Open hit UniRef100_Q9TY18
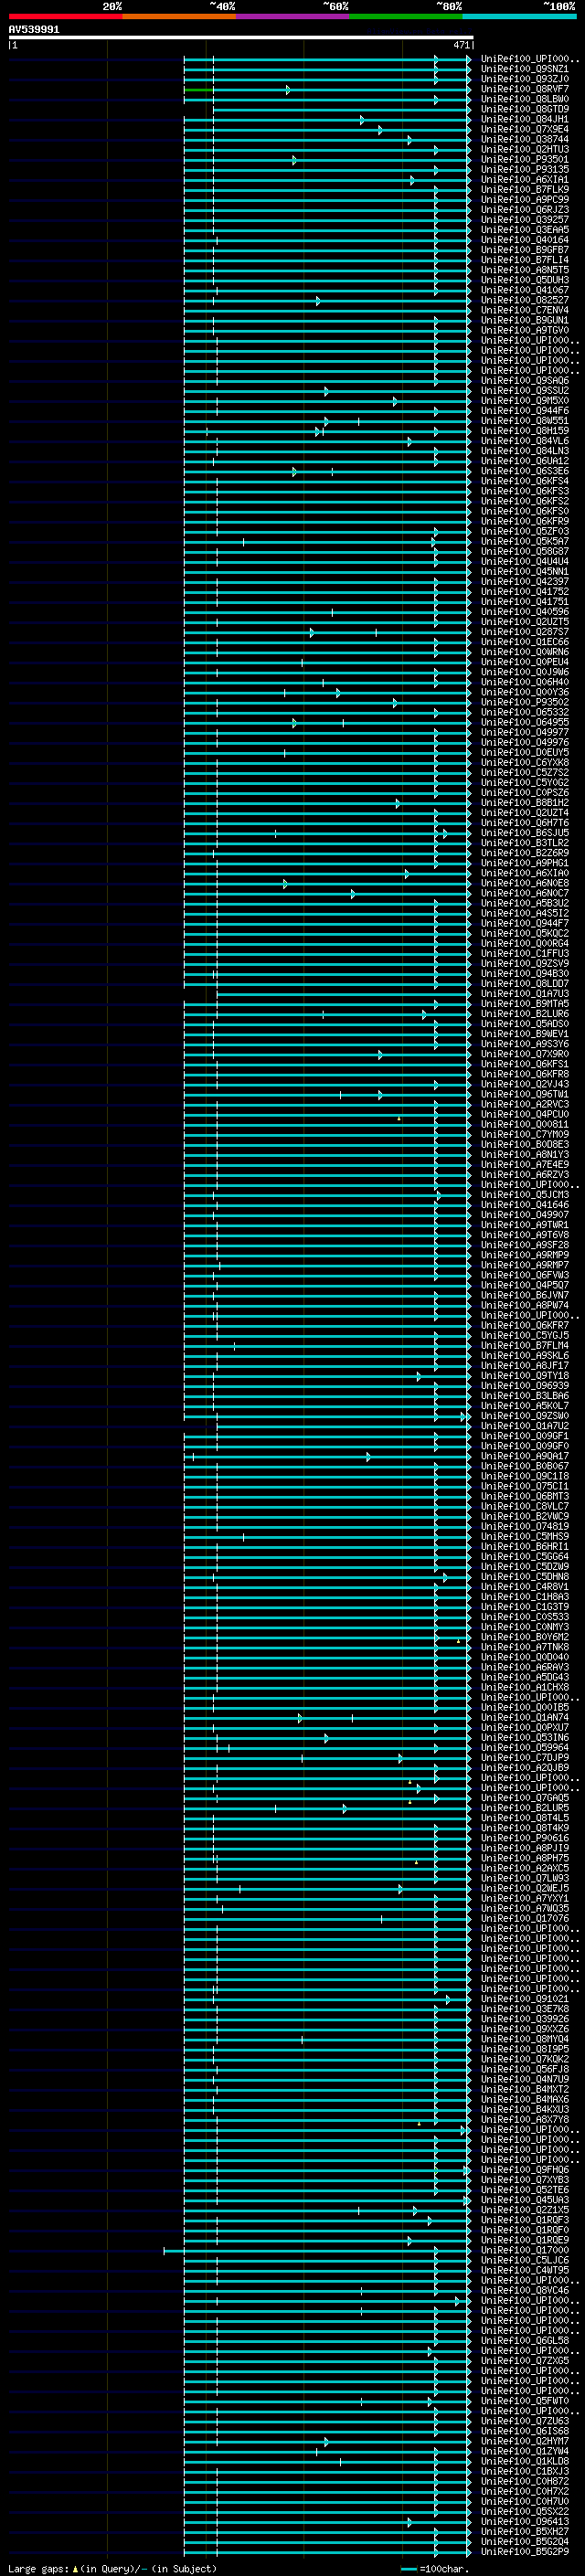The width and height of the screenshot is (585, 2576). click(525, 1375)
